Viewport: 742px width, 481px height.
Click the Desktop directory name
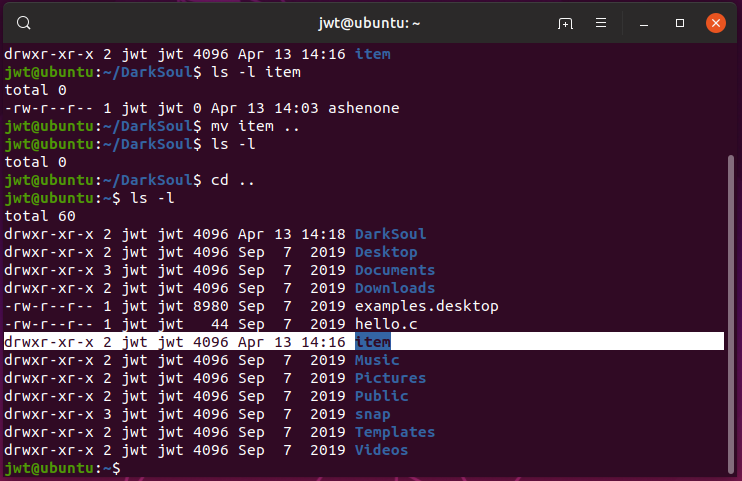[x=386, y=252]
